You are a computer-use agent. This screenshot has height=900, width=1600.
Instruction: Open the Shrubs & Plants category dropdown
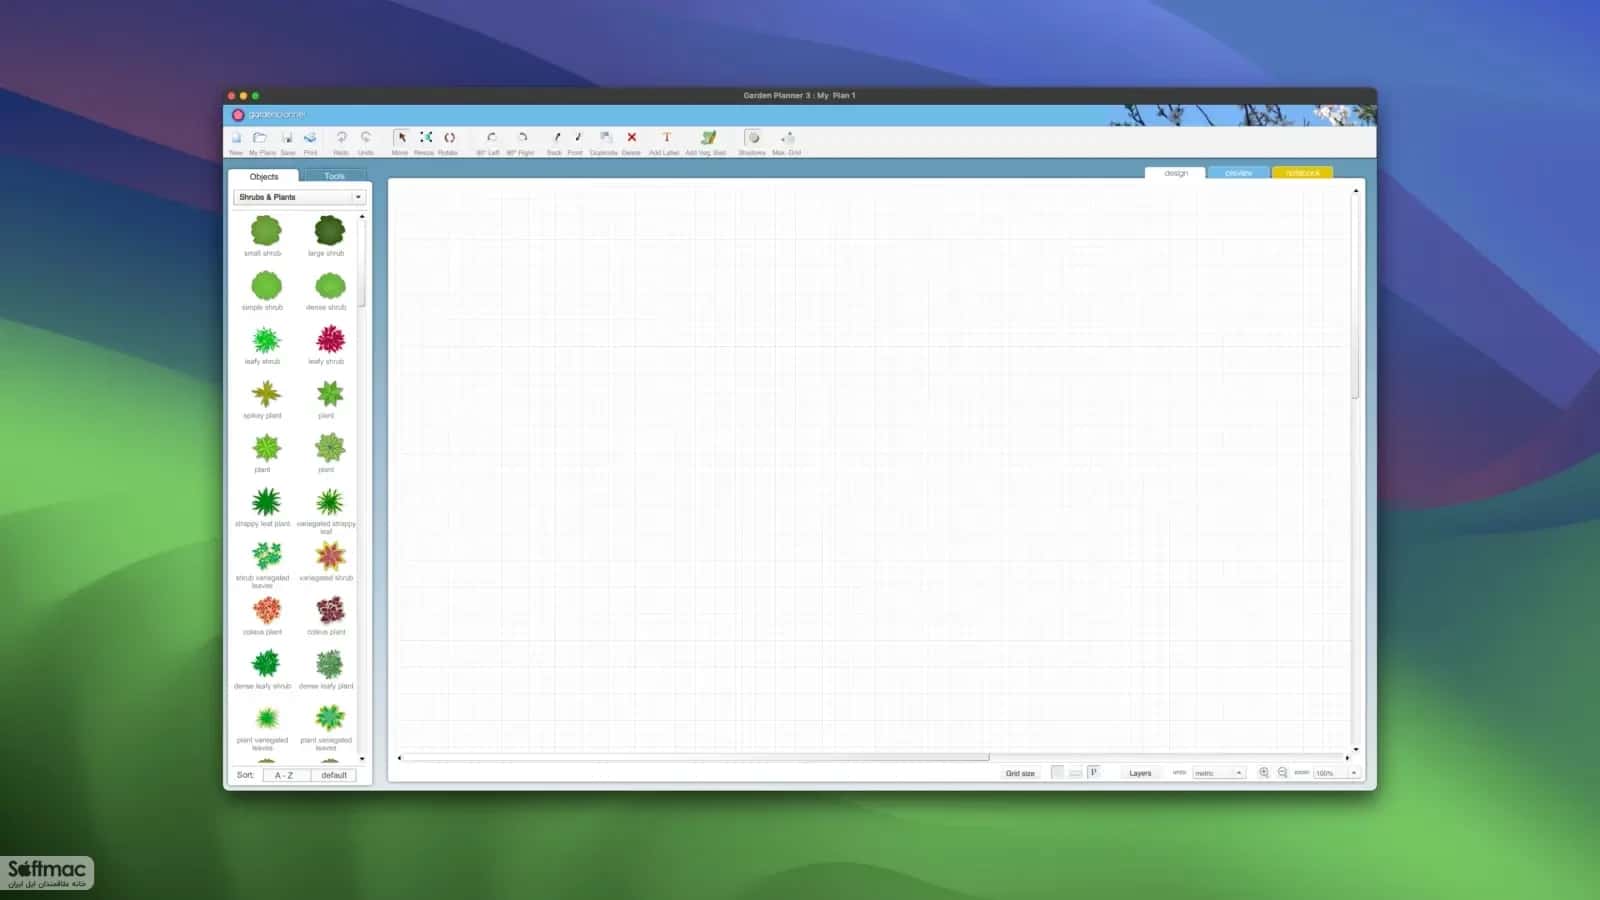coord(300,197)
